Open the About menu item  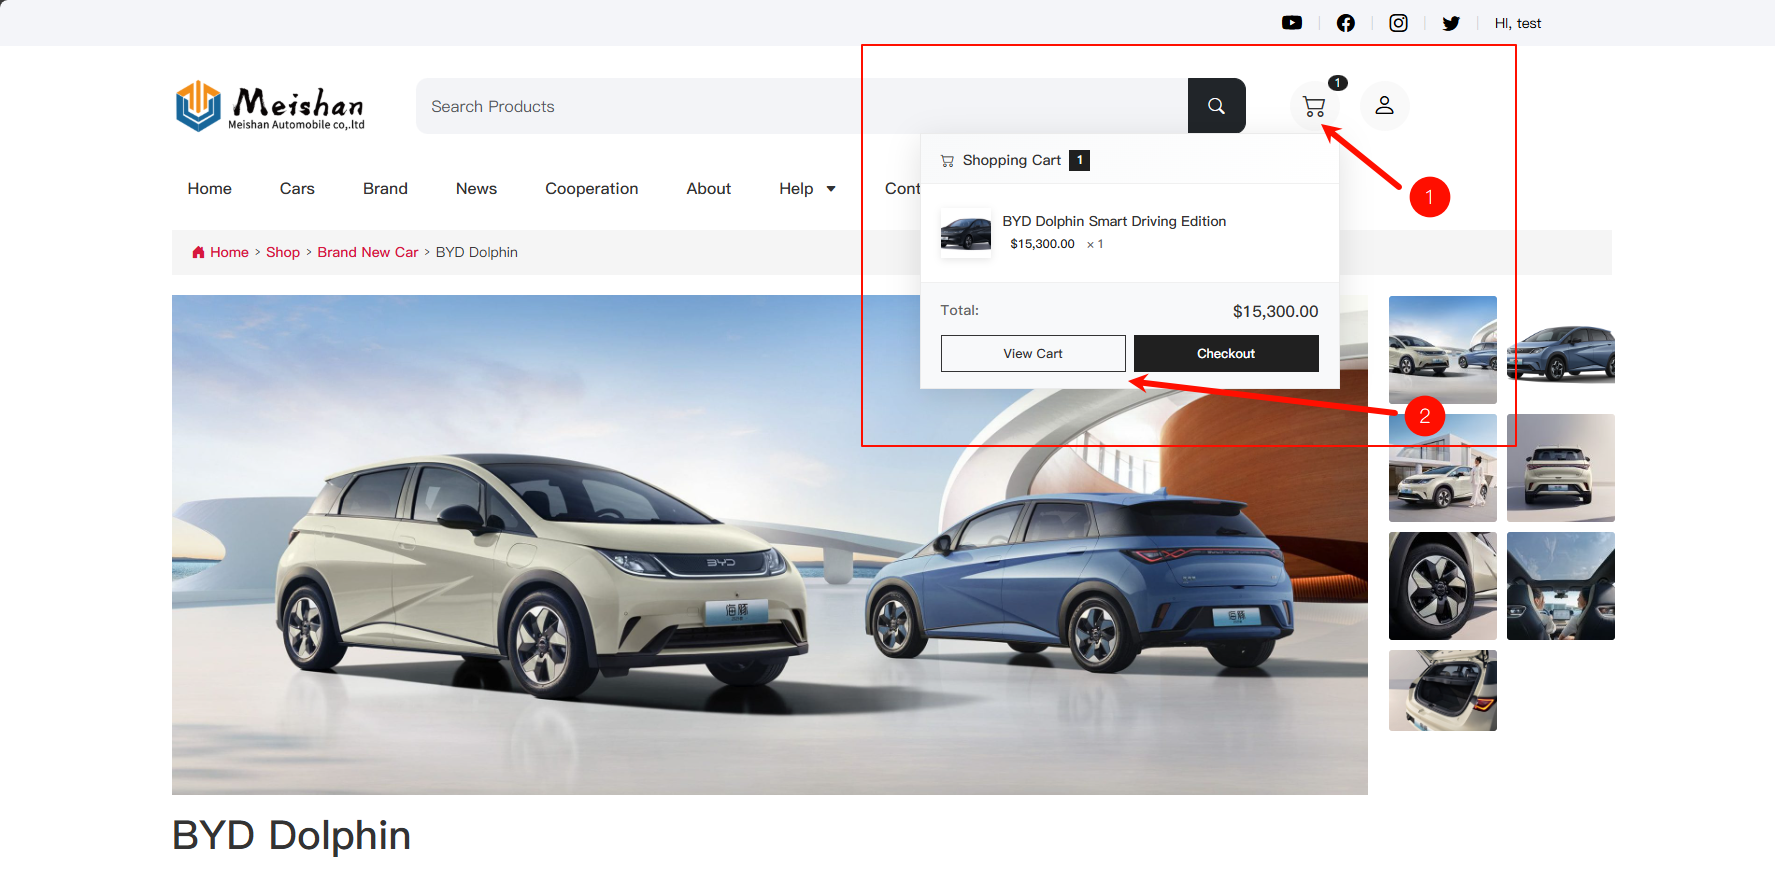pos(708,188)
